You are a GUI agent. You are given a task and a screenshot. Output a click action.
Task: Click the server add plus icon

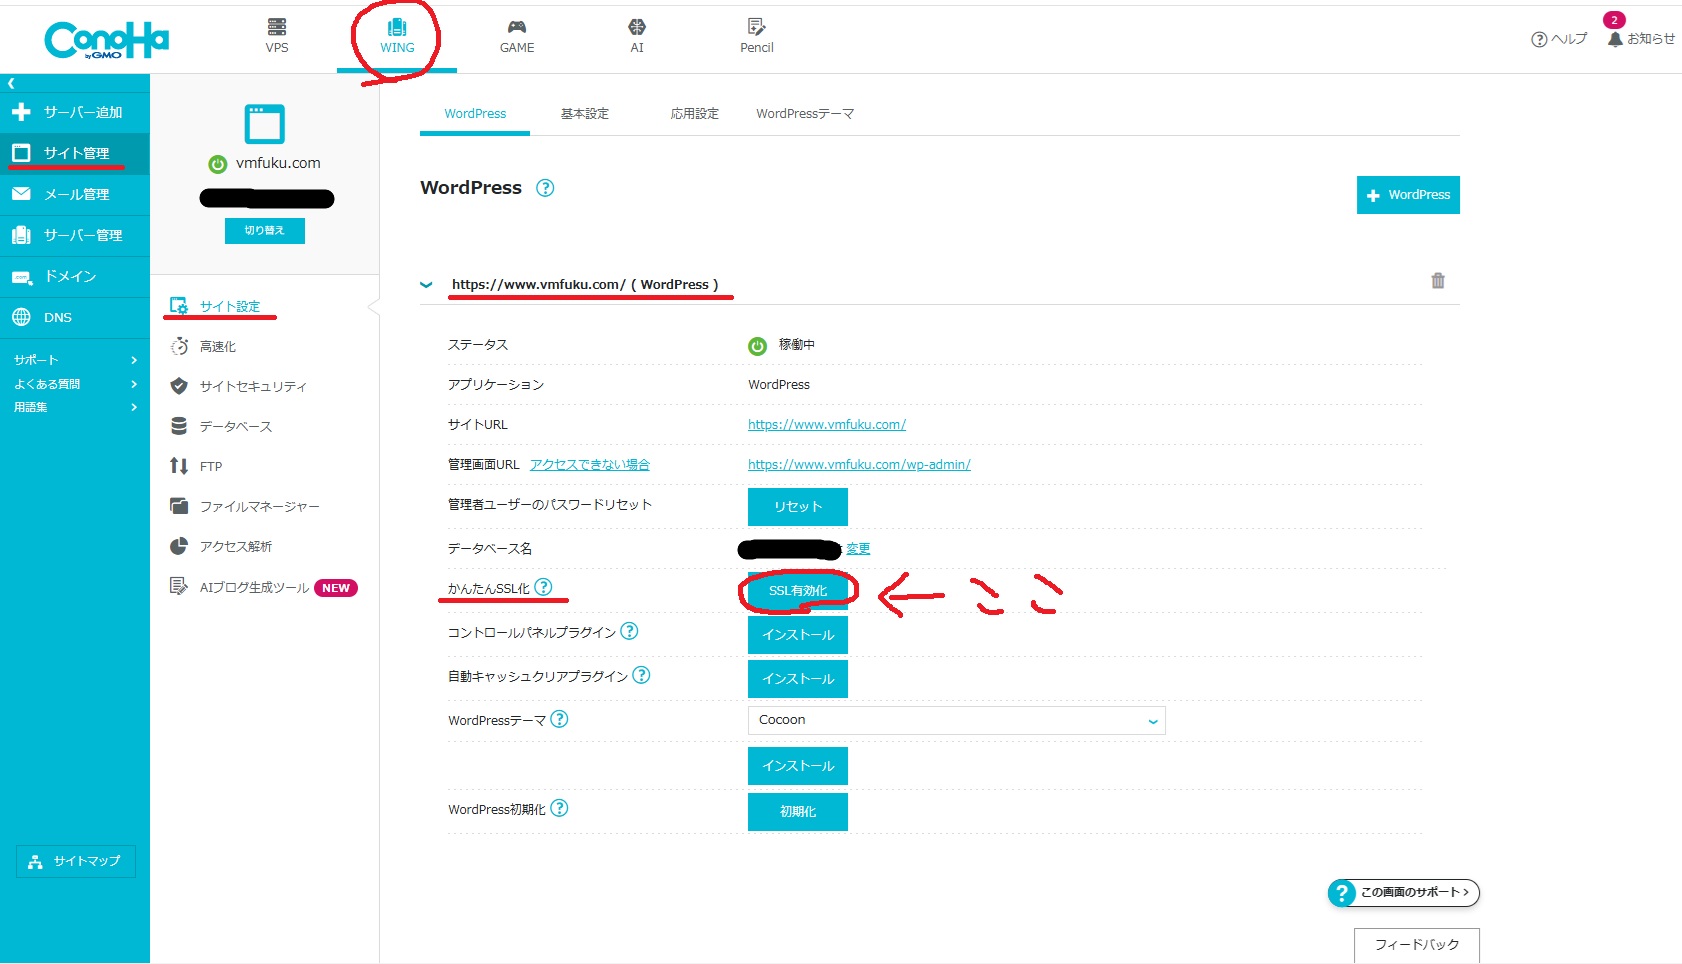tap(21, 112)
